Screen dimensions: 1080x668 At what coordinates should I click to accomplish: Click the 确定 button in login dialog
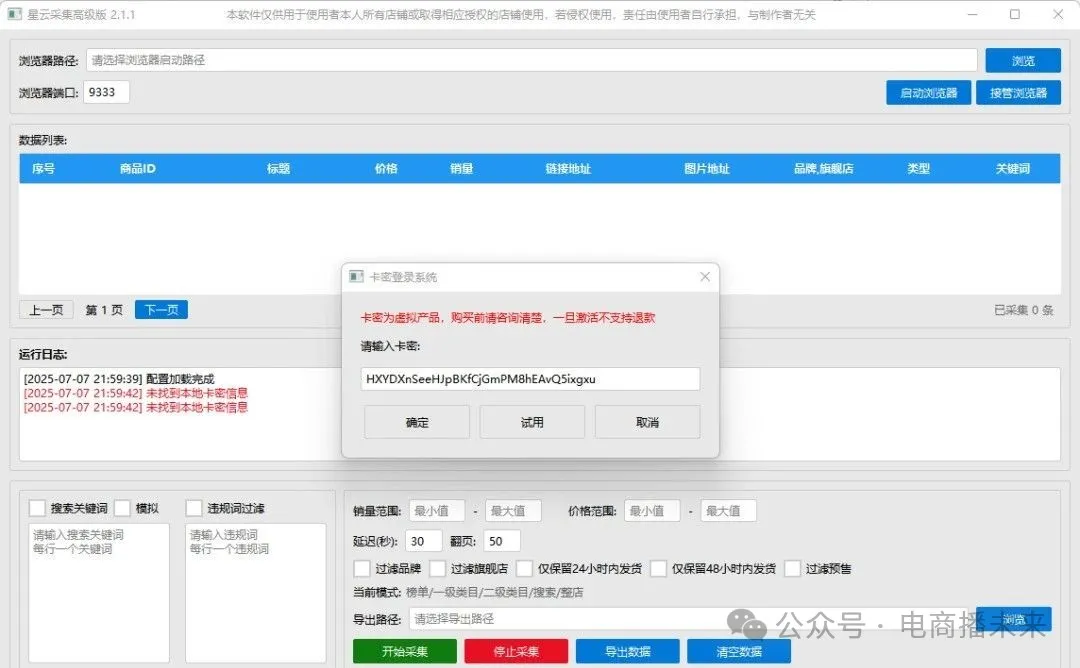coord(417,422)
